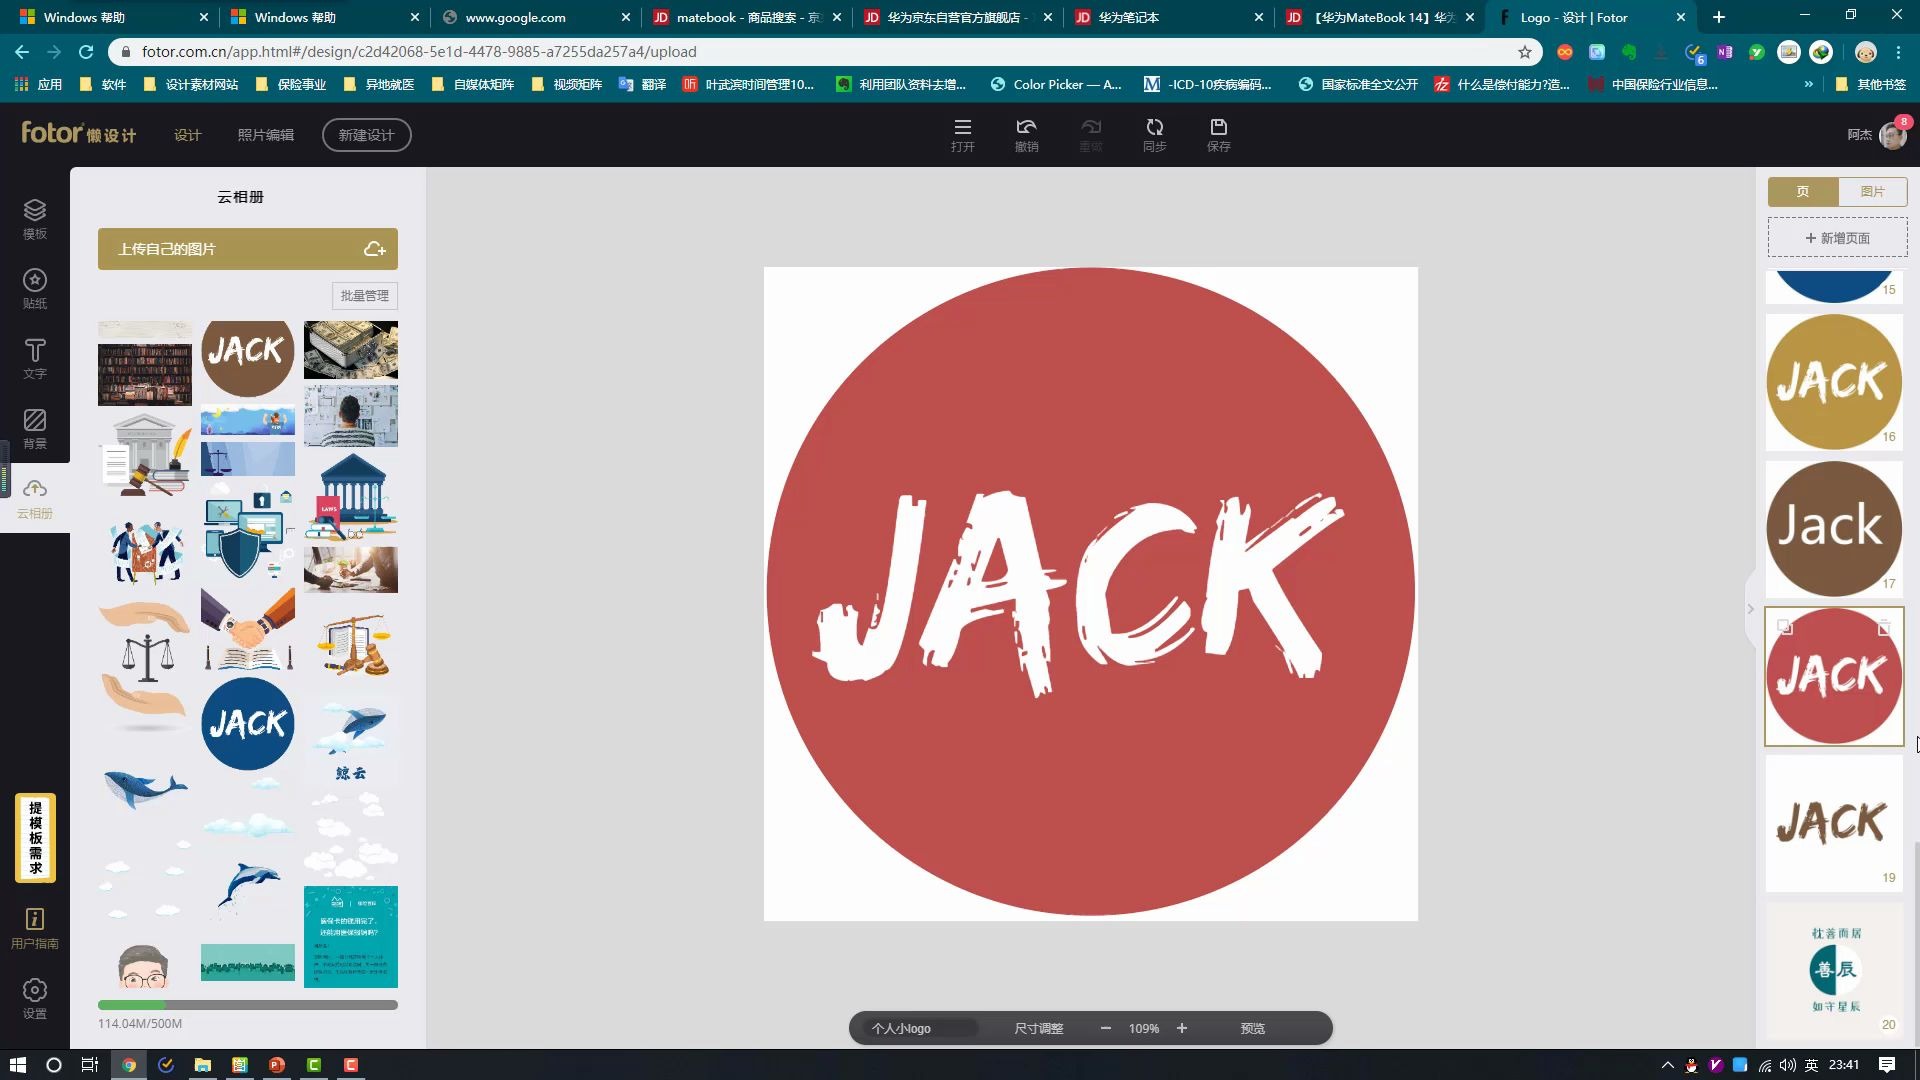The height and width of the screenshot is (1080, 1920).
Task: Click the Open (打开) hamburger icon
Action: coord(963,135)
